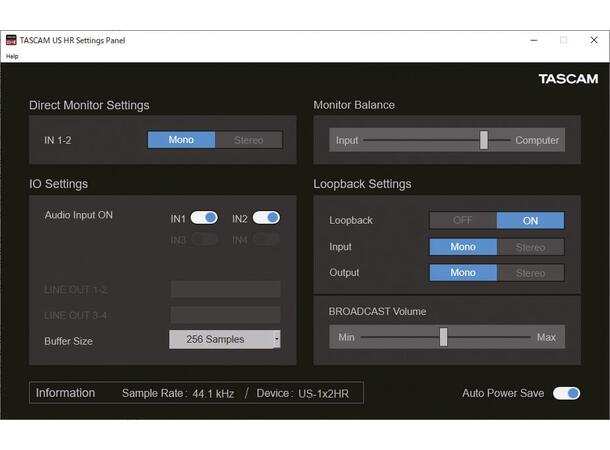Click the Direct Monitor Settings heading
610x450 pixels.
coord(89,105)
